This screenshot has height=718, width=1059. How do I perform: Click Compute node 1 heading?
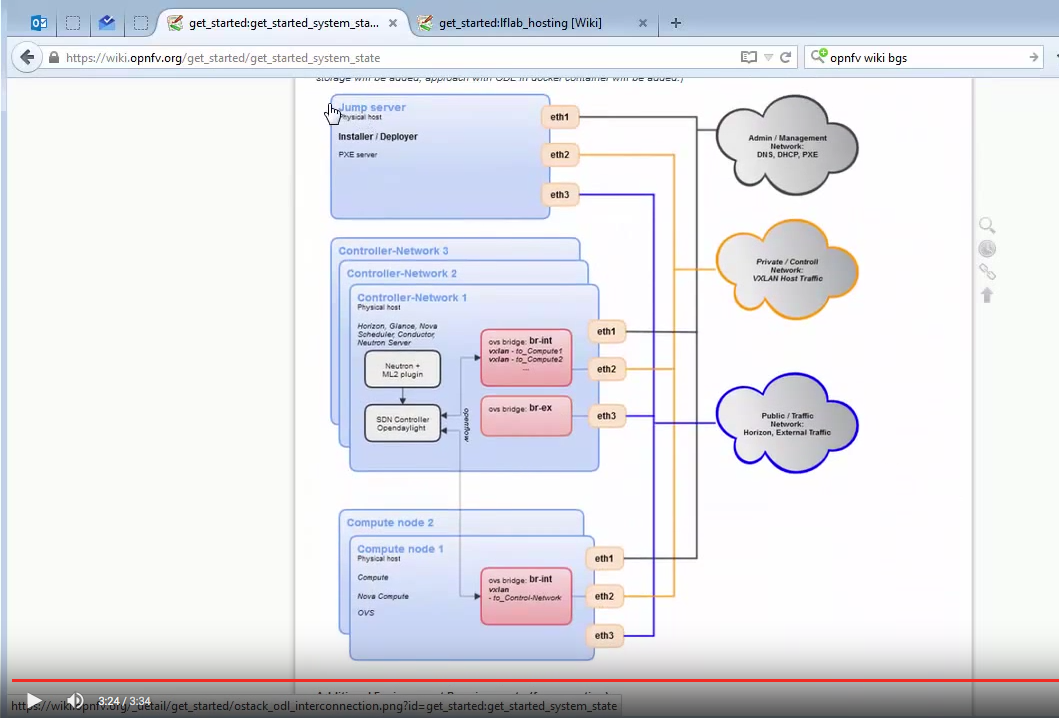click(x=400, y=549)
